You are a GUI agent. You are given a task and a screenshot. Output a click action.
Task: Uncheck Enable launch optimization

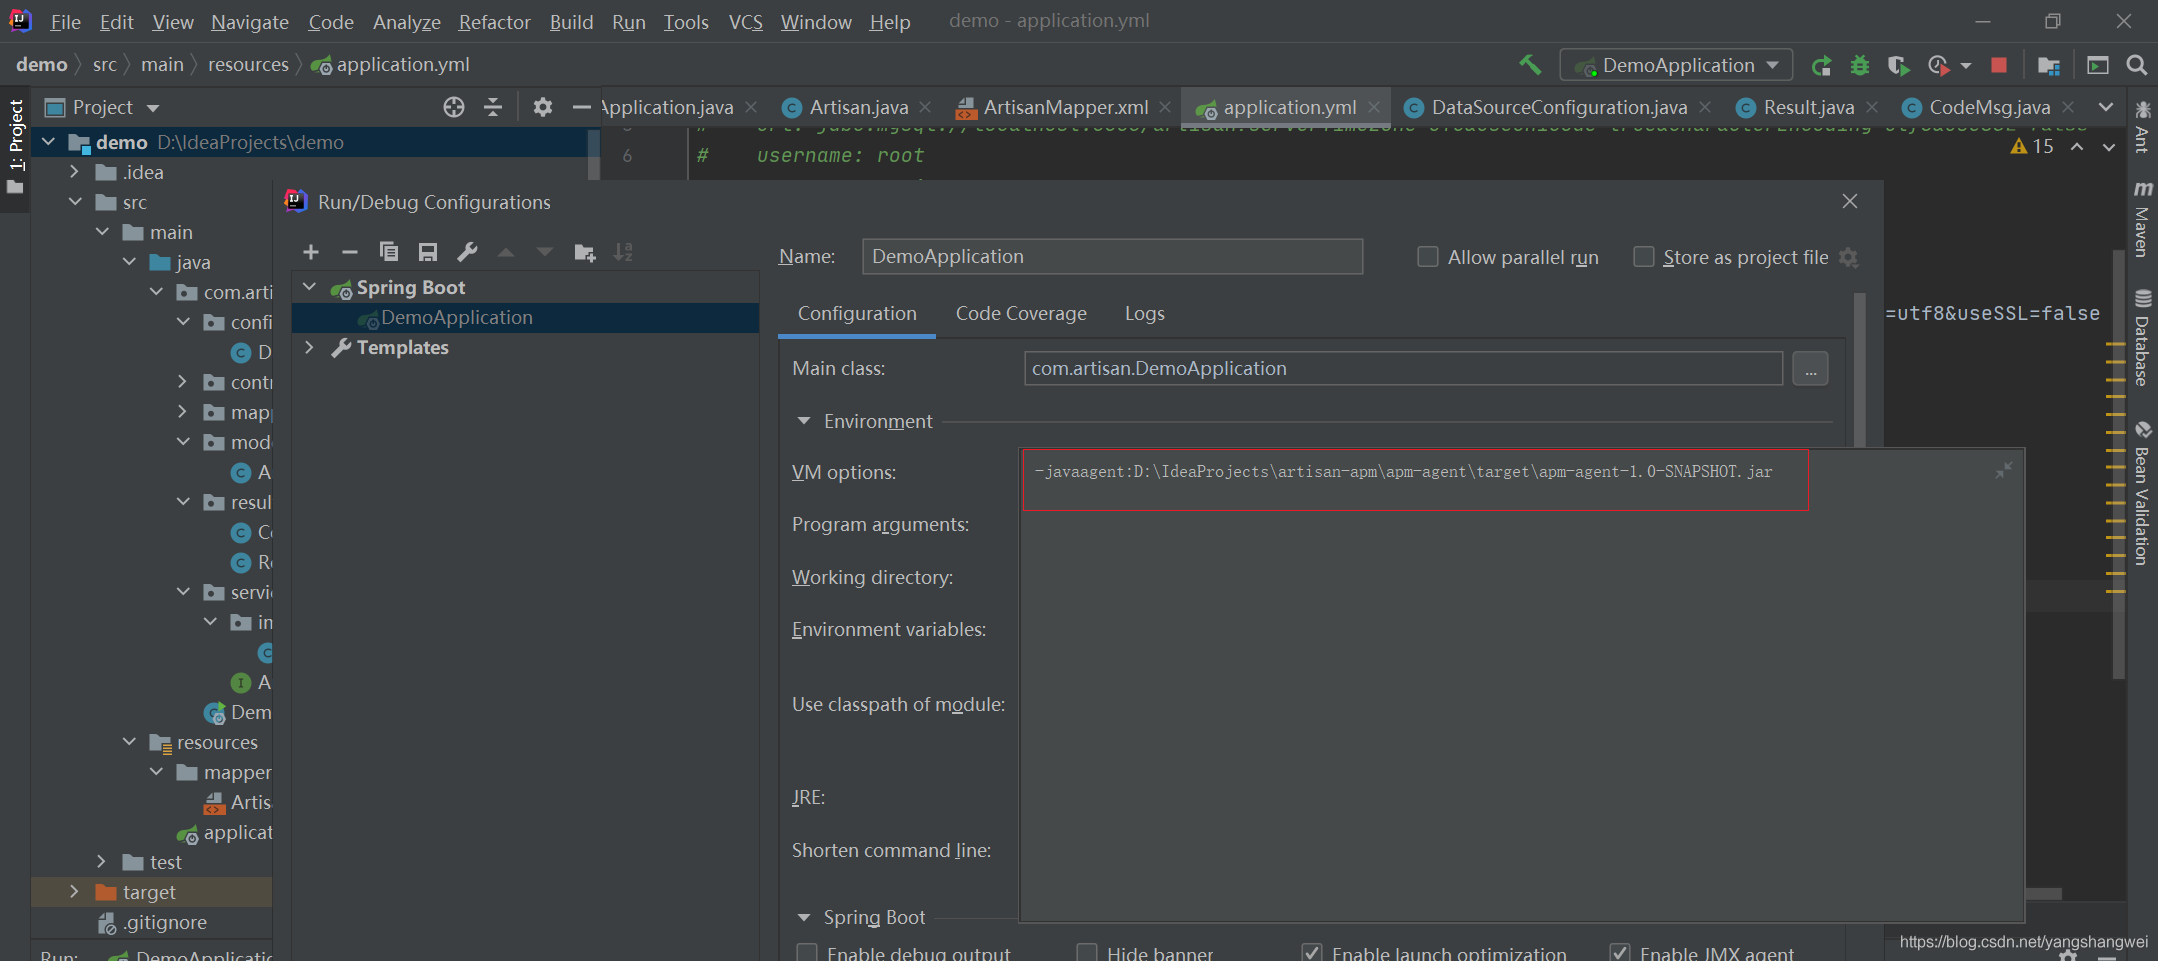tap(1311, 953)
